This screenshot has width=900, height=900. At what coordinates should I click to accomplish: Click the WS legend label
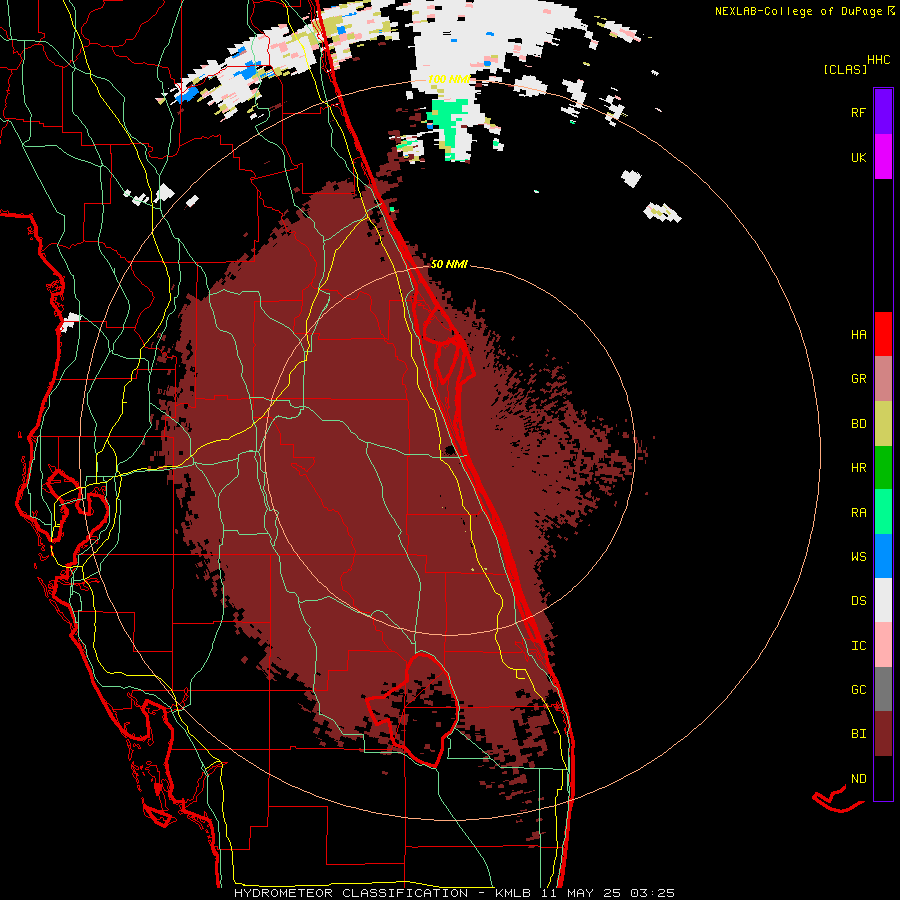(858, 557)
